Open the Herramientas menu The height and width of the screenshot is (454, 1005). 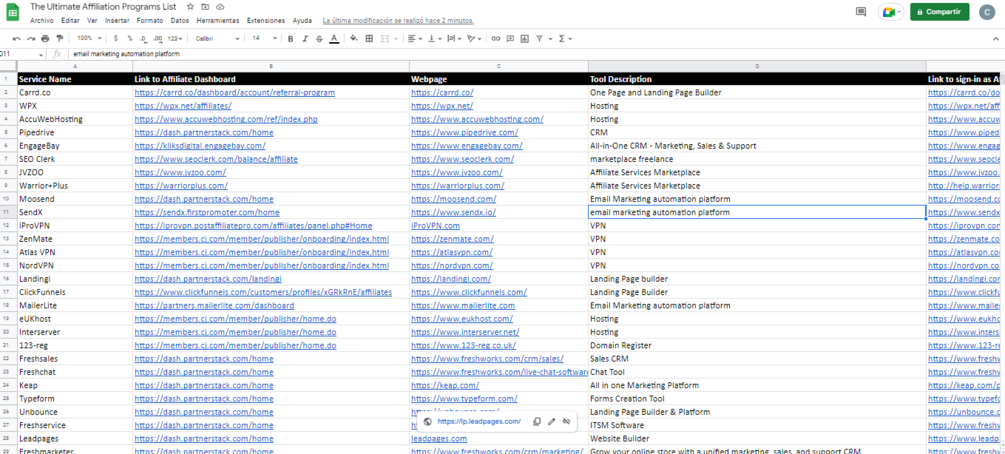[x=218, y=21]
